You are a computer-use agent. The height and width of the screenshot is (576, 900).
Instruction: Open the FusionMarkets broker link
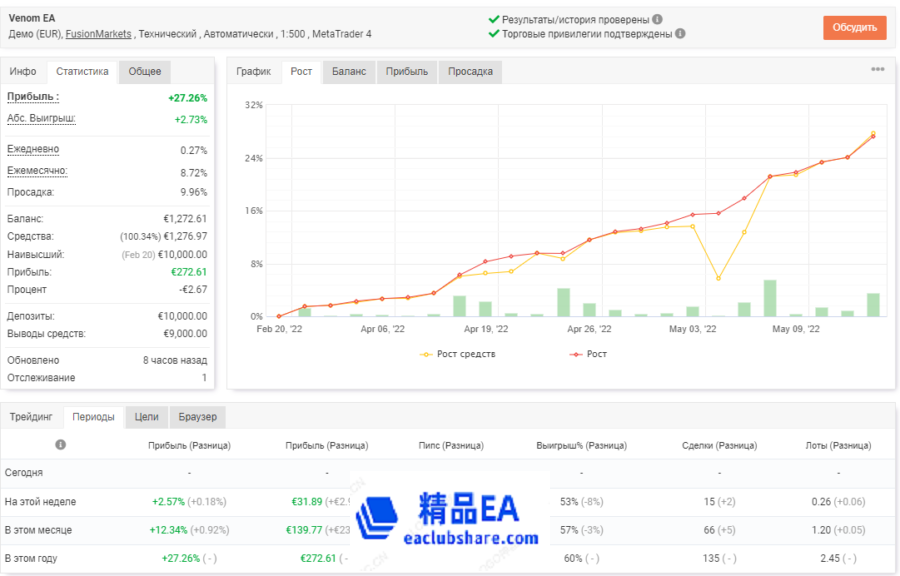point(98,34)
